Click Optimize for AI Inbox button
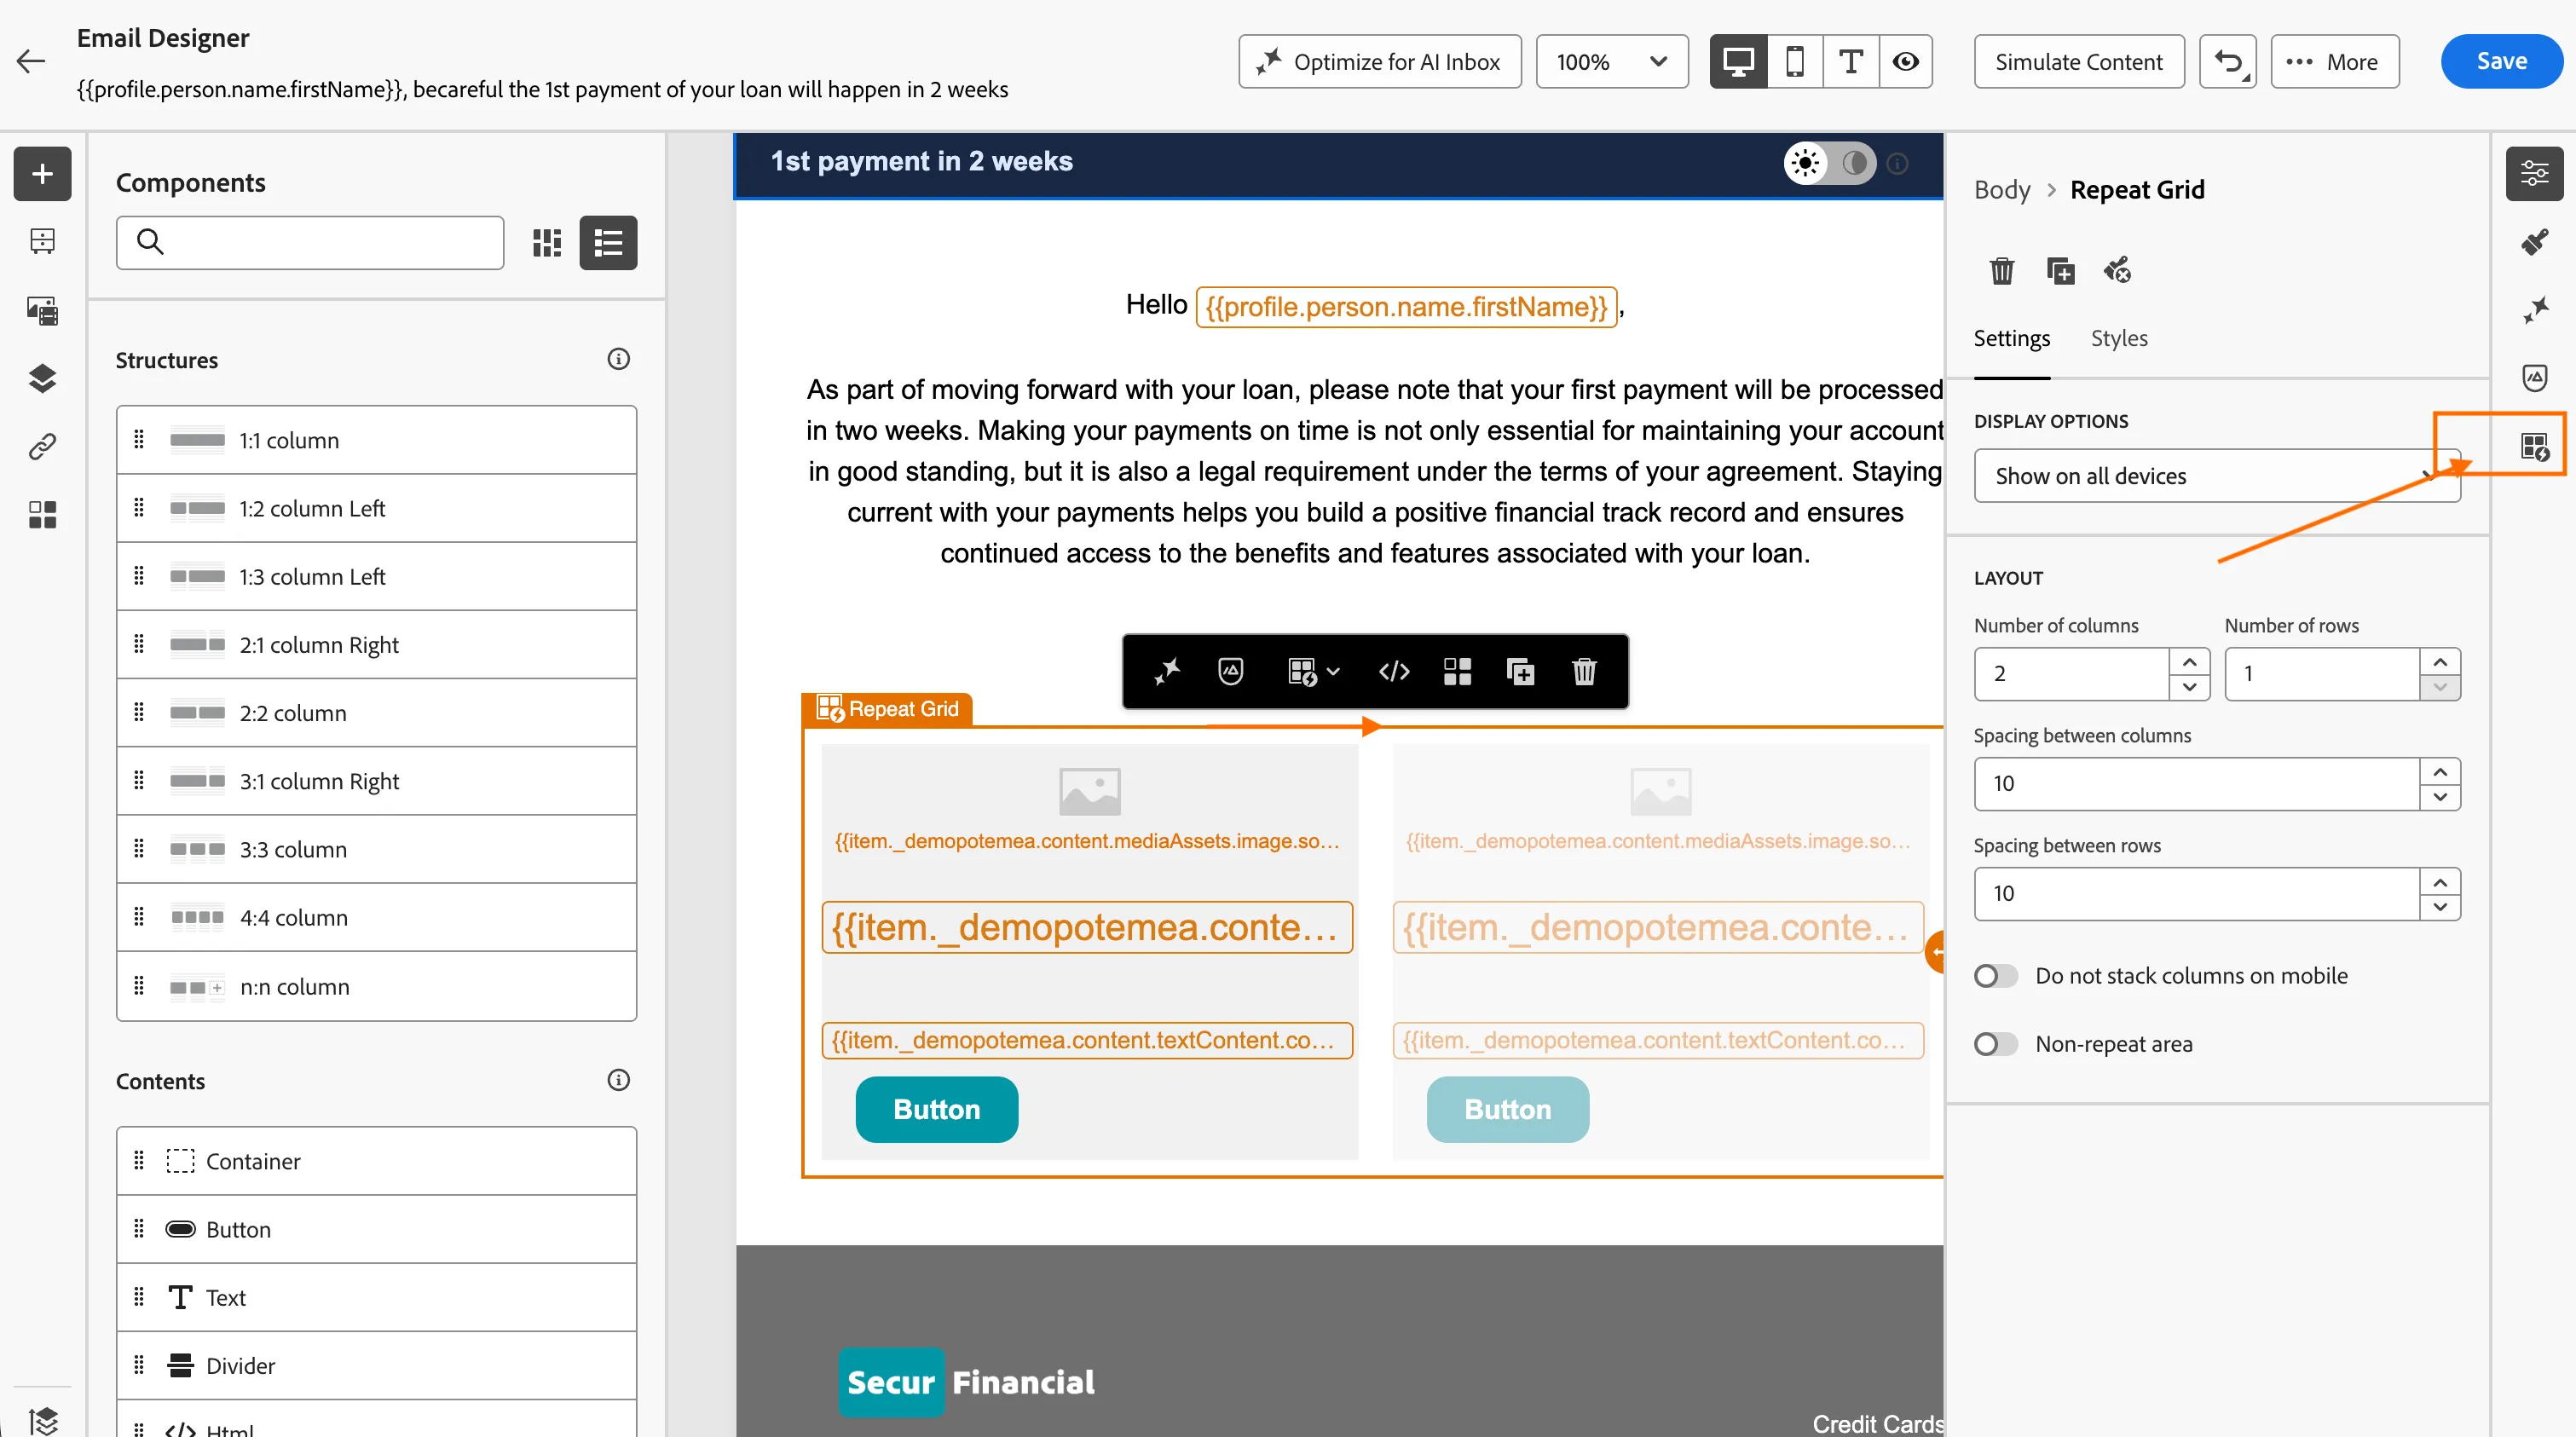2576x1437 pixels. [1379, 62]
